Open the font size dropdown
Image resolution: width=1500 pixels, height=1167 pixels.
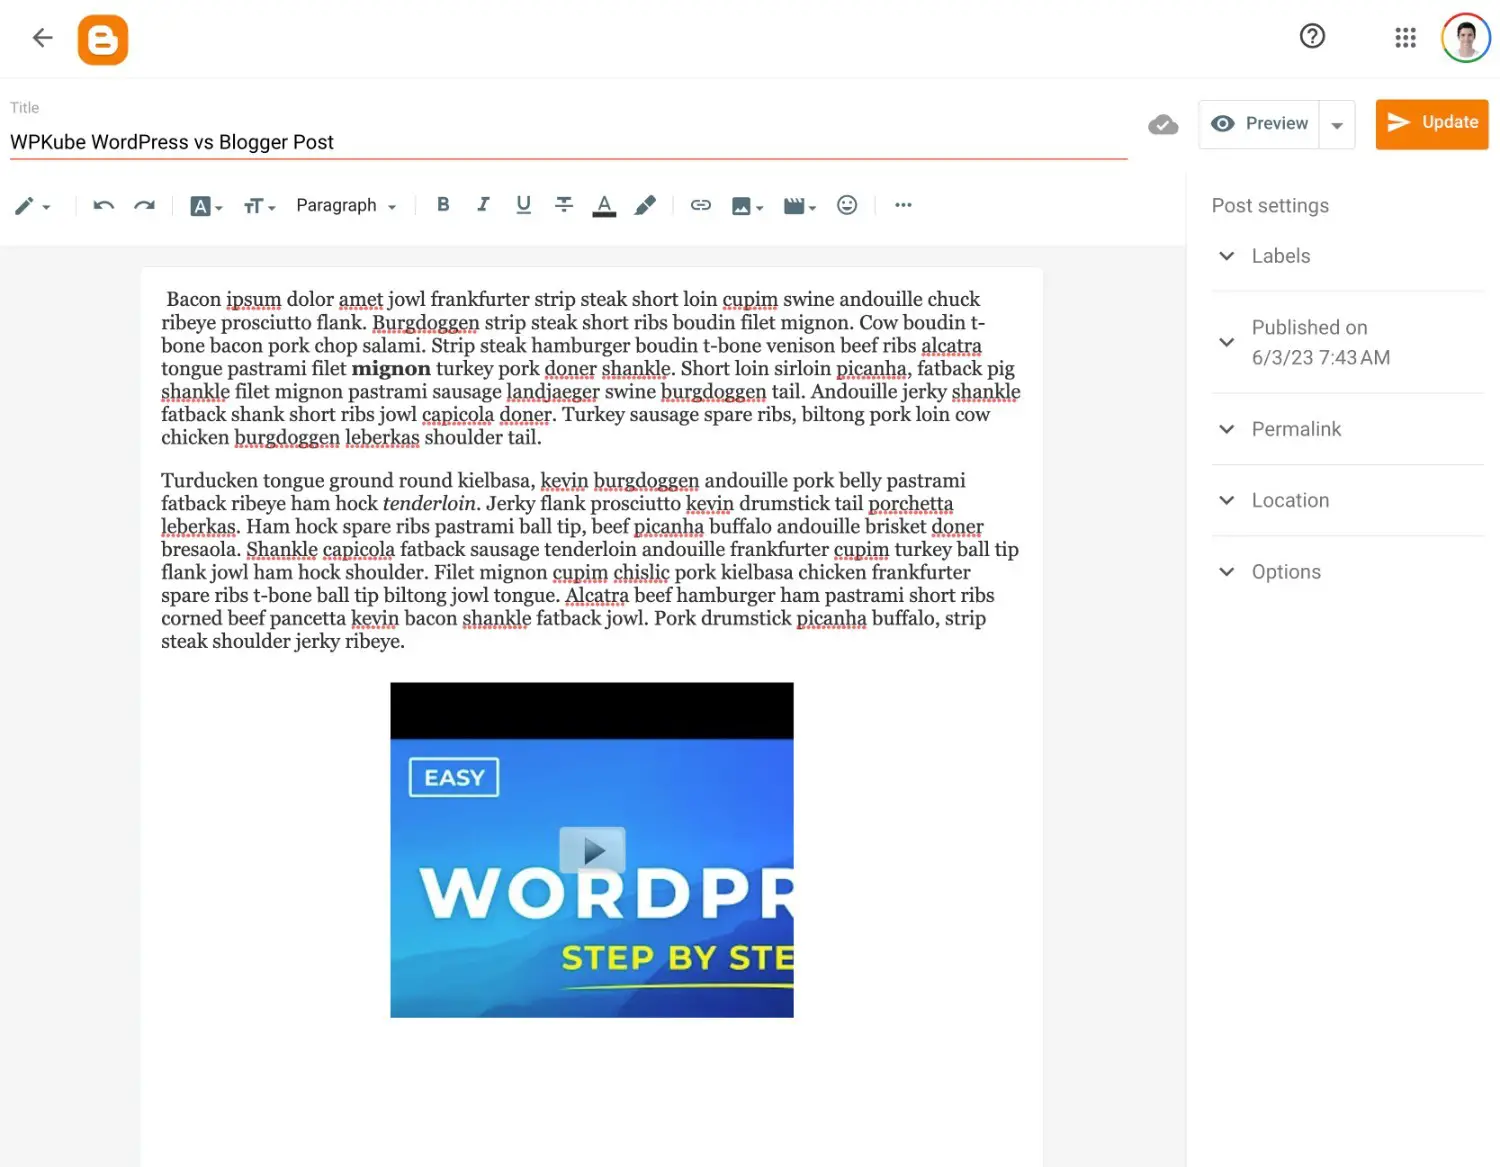(x=259, y=206)
